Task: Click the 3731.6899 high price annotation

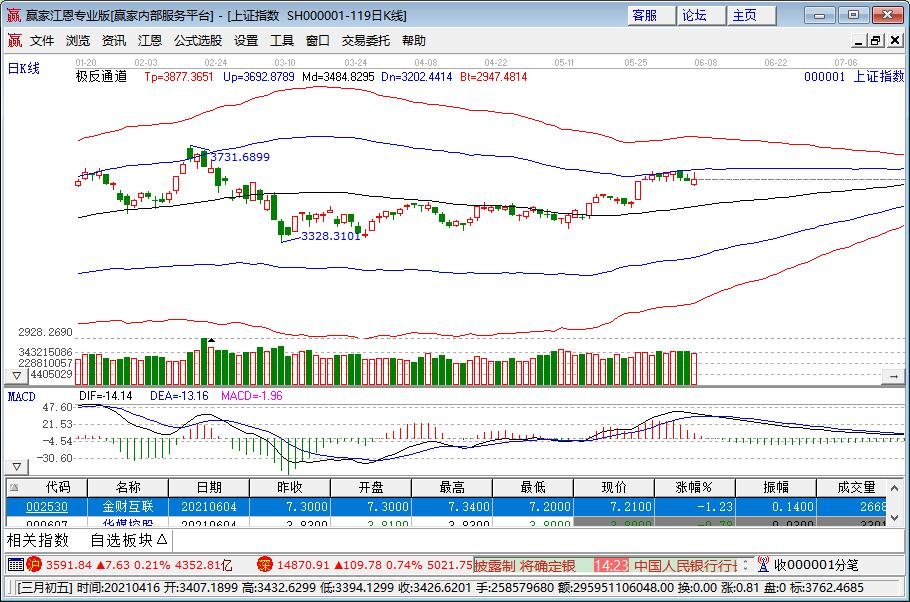Action: click(x=240, y=157)
